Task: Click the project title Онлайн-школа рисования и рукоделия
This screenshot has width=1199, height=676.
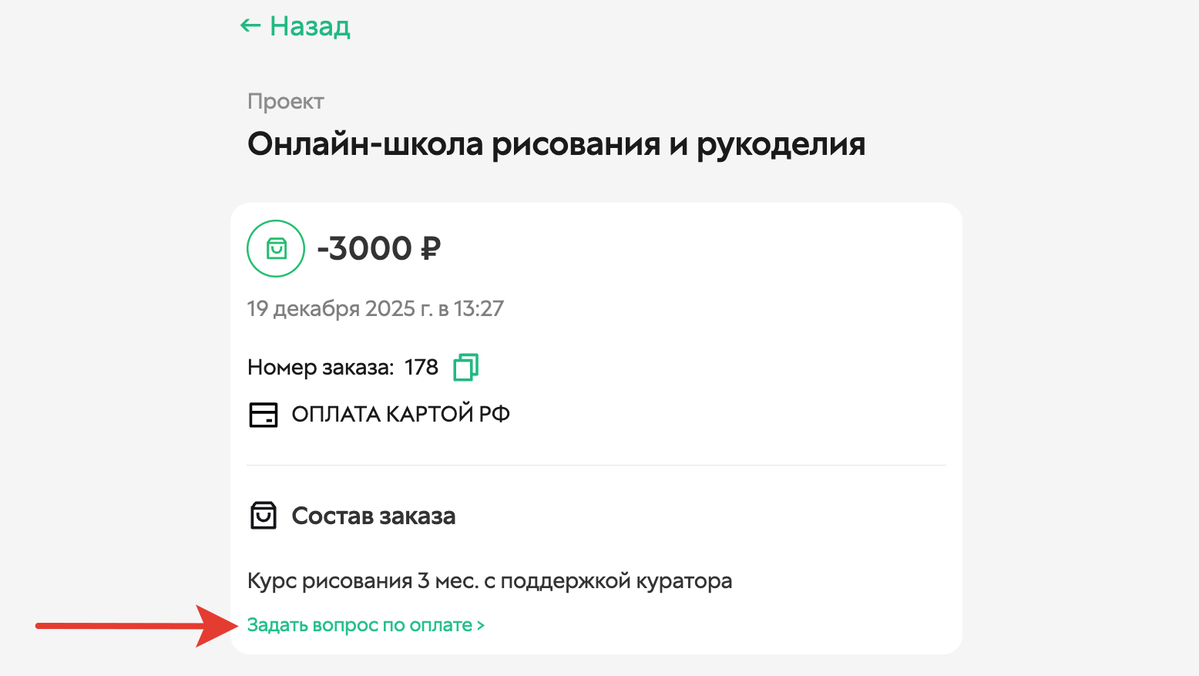Action: (x=558, y=143)
